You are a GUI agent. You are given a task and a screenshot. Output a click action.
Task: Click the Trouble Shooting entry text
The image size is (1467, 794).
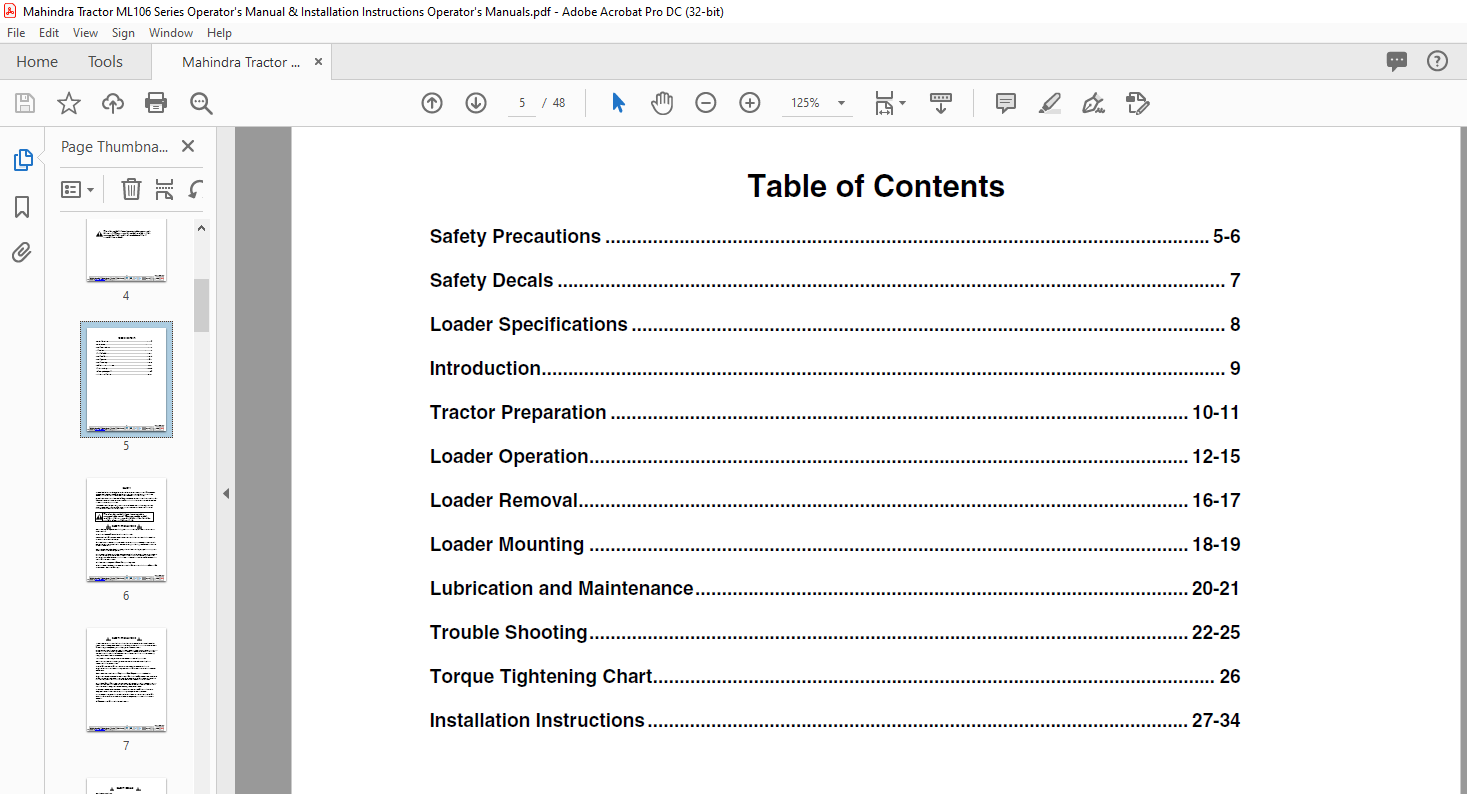pos(509,633)
